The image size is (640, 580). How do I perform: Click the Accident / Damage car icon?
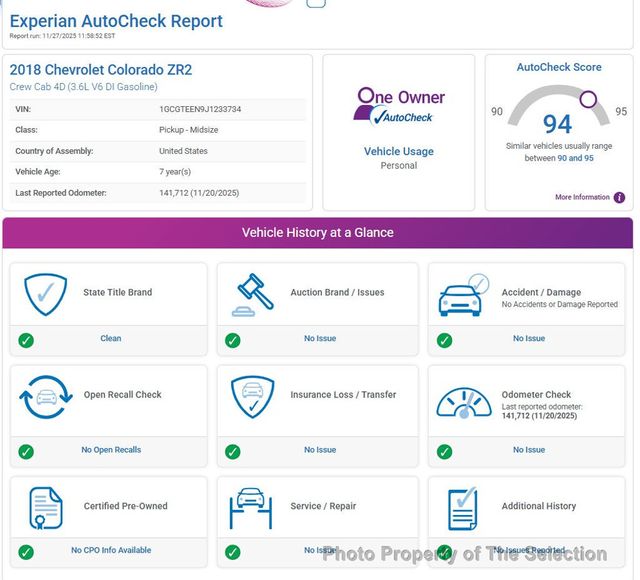(x=465, y=295)
